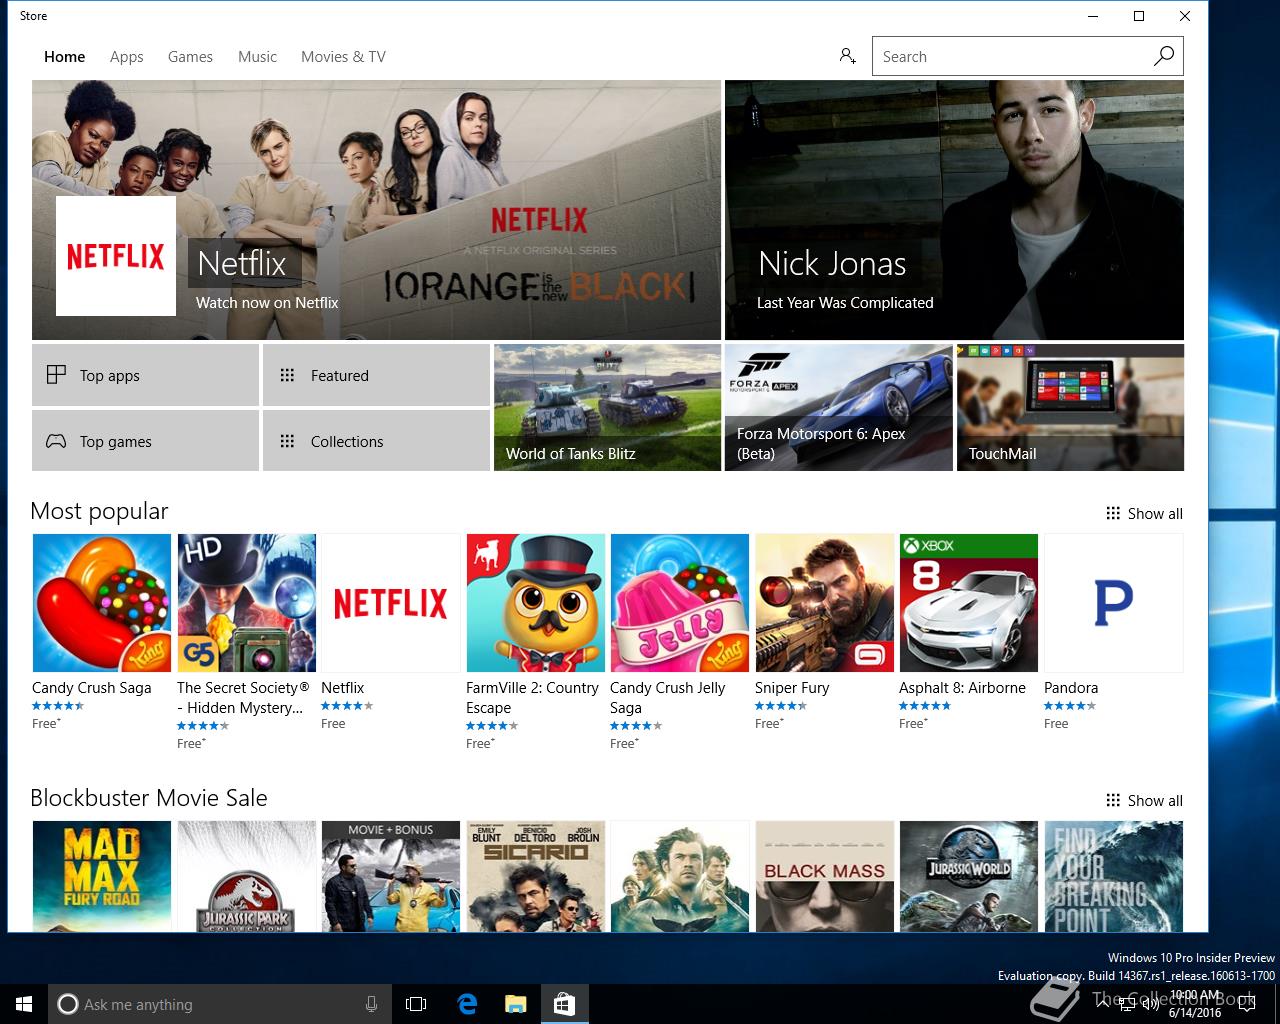Open the Black Mass movie poster
Screen dimensions: 1280x1024
coord(825,876)
